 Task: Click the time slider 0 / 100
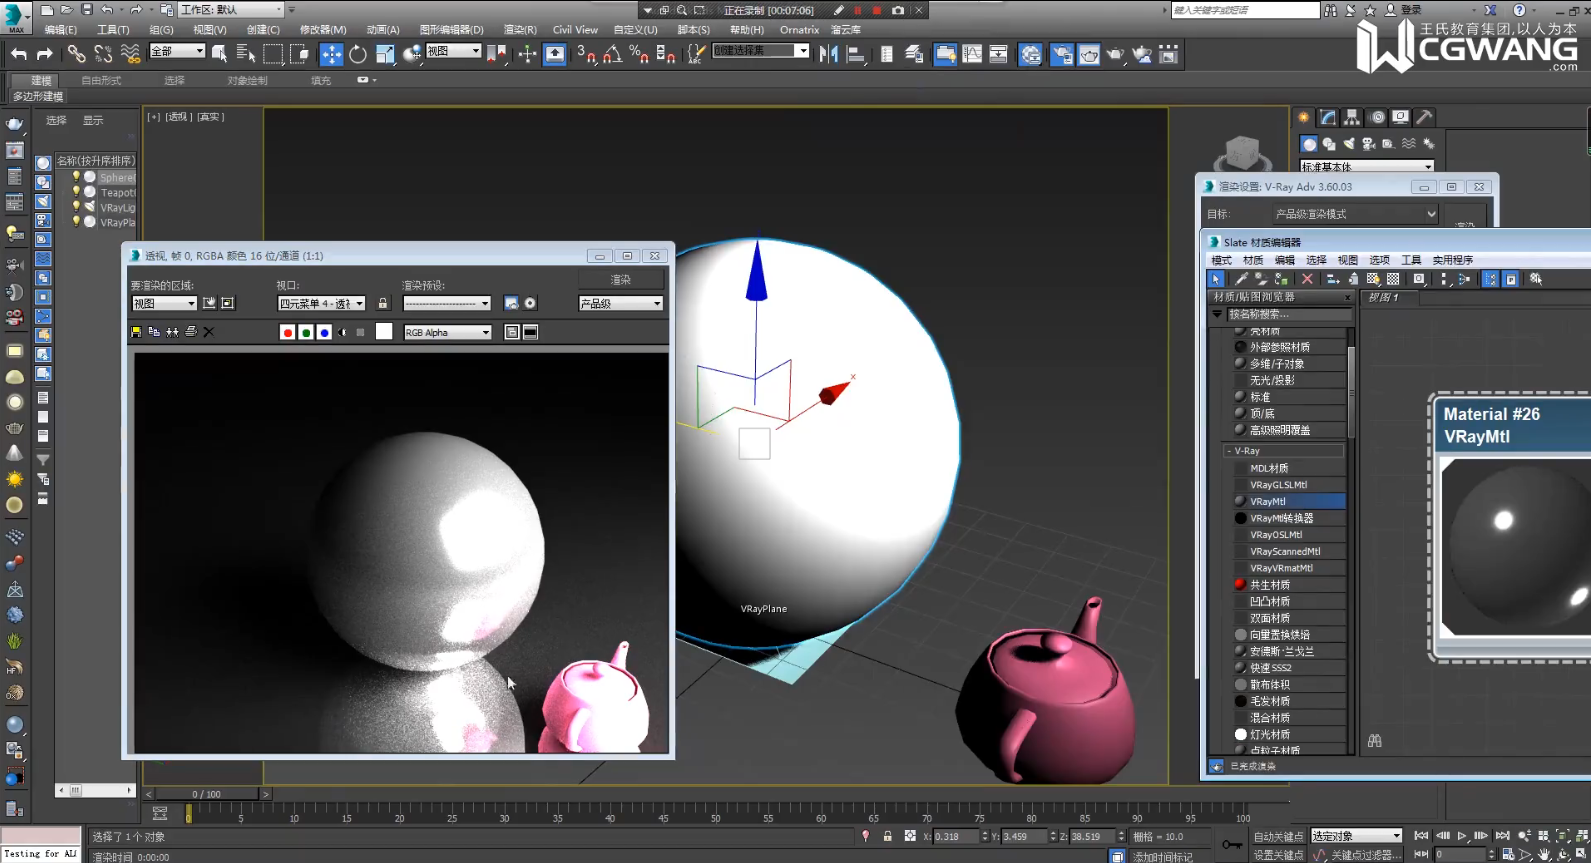tap(207, 794)
